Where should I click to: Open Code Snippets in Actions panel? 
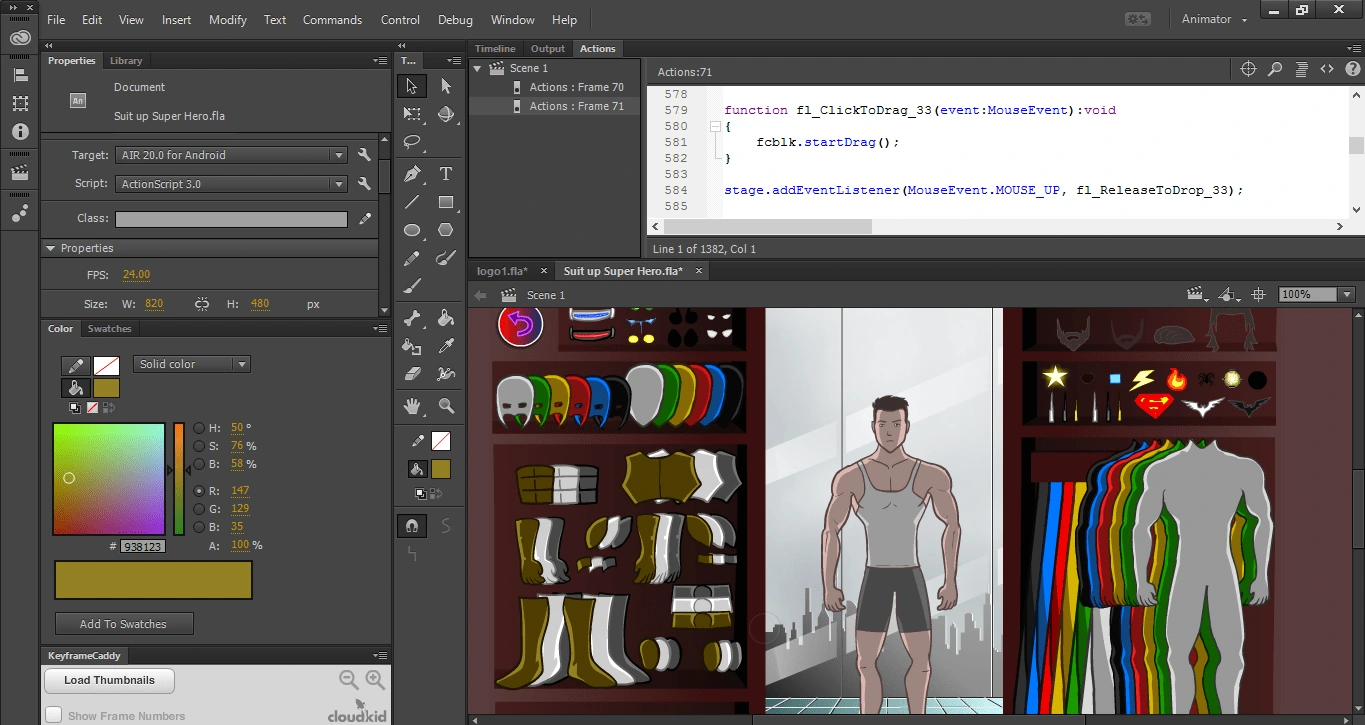click(x=1327, y=69)
